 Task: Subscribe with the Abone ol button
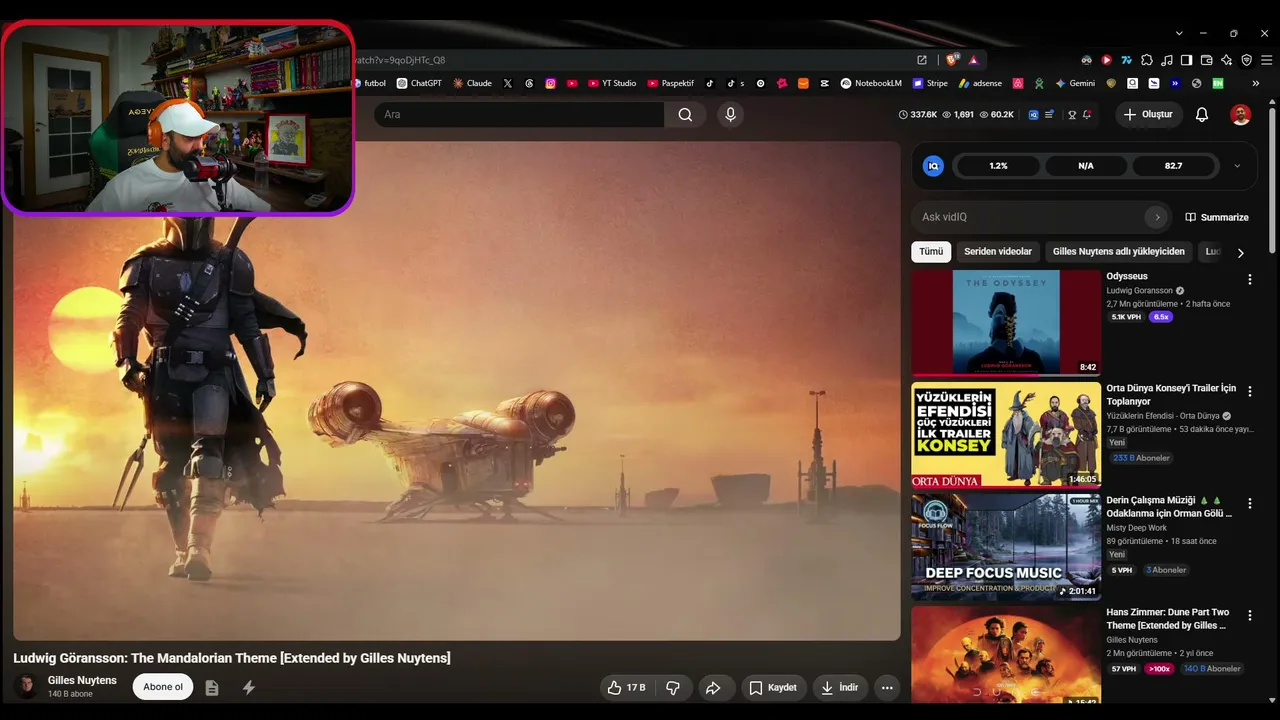[163, 687]
